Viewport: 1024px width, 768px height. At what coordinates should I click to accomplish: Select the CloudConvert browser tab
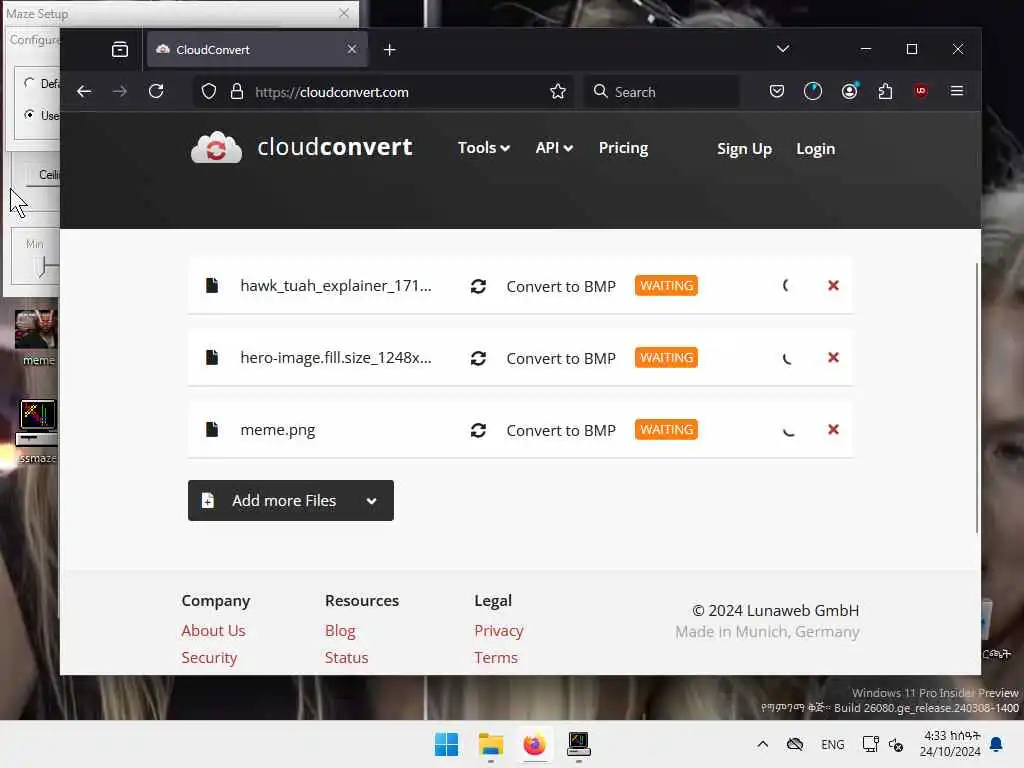click(257, 50)
